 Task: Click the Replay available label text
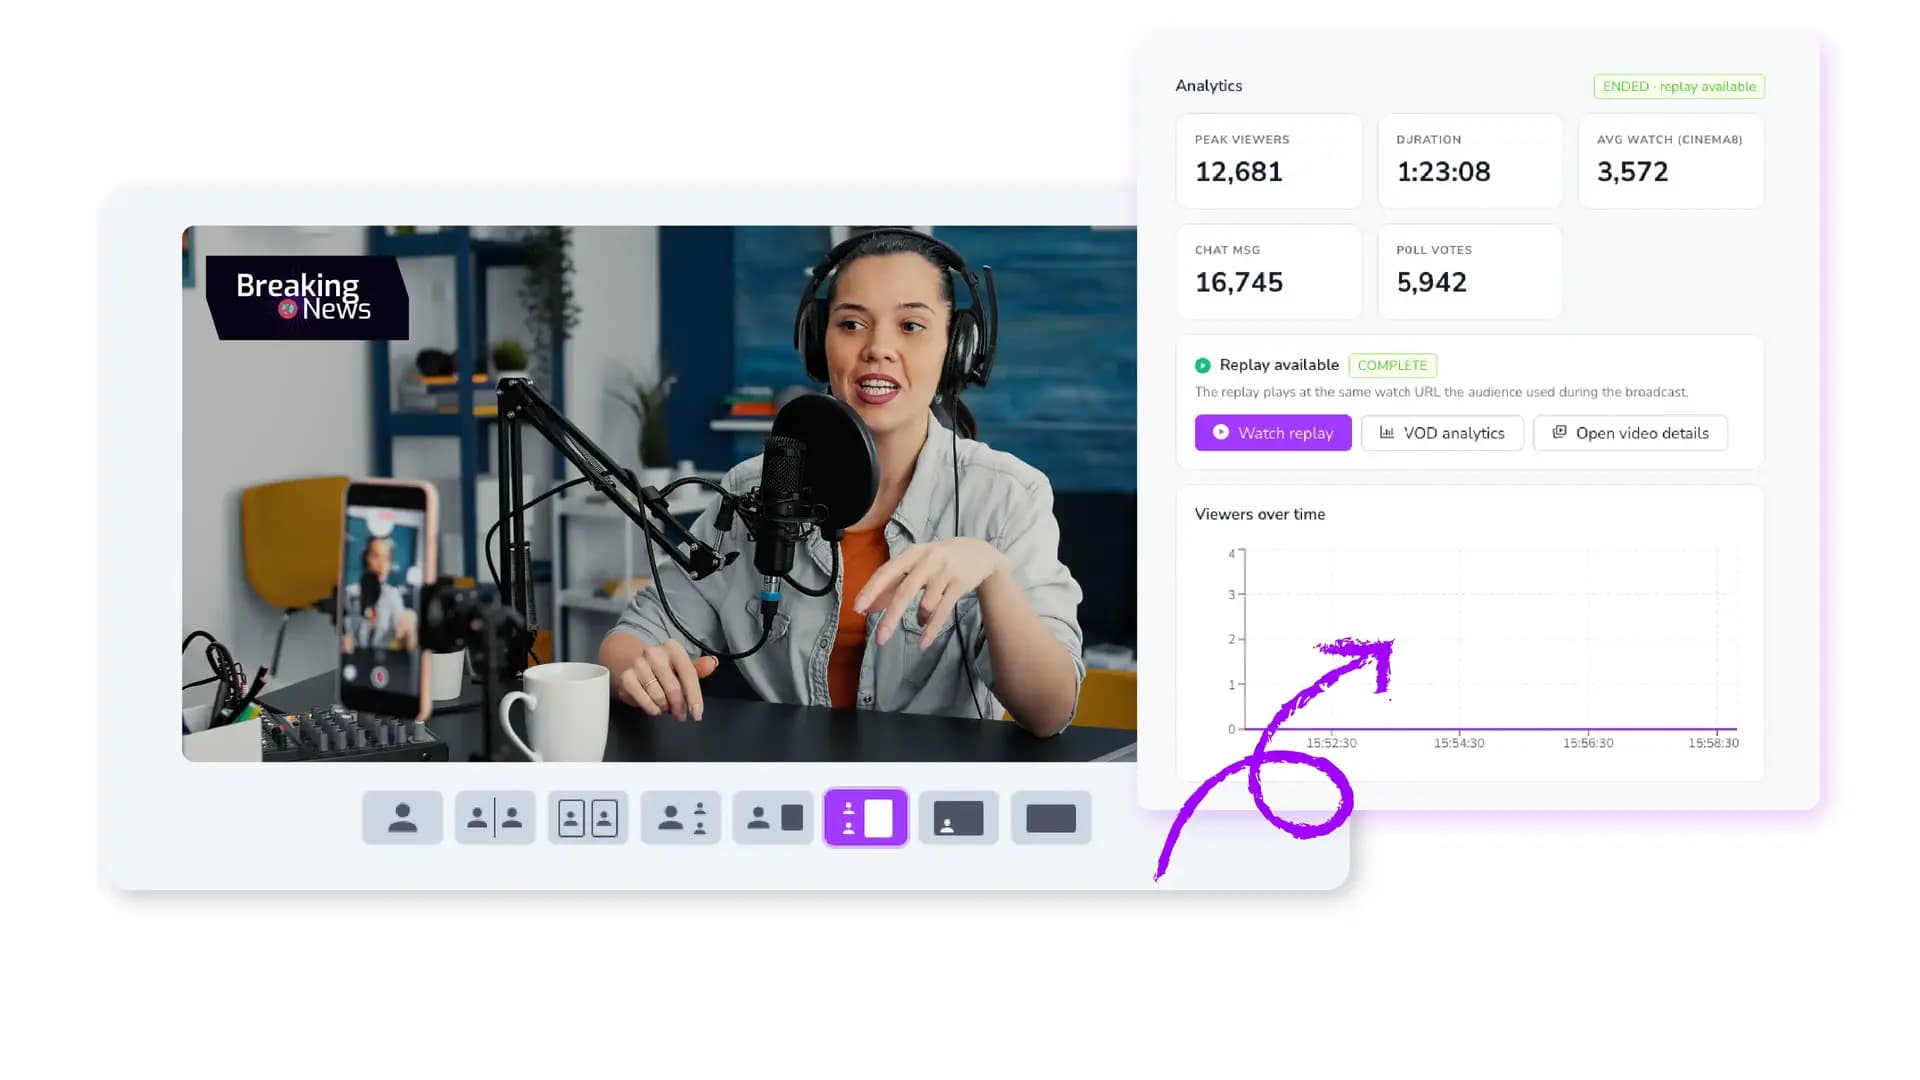coord(1279,365)
